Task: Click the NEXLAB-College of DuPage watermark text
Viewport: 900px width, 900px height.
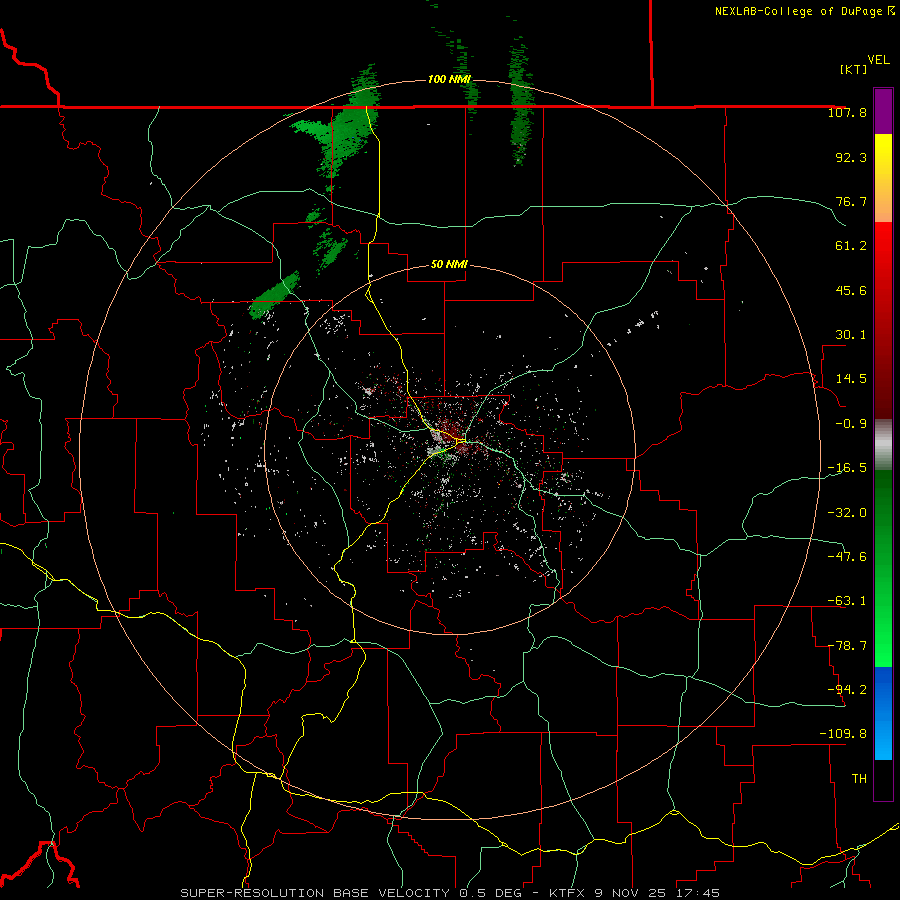Action: click(804, 11)
